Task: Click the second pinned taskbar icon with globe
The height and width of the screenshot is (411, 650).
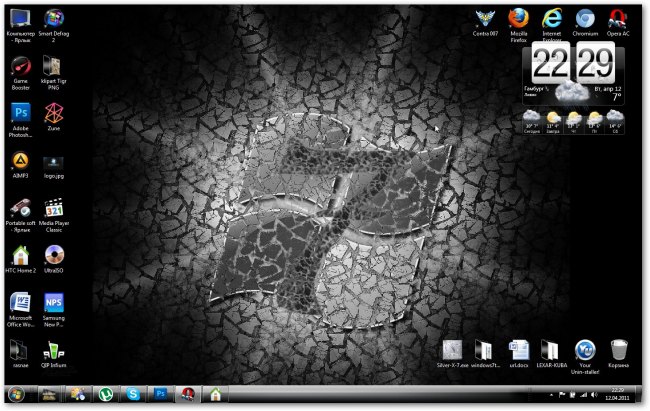Action: (78, 394)
